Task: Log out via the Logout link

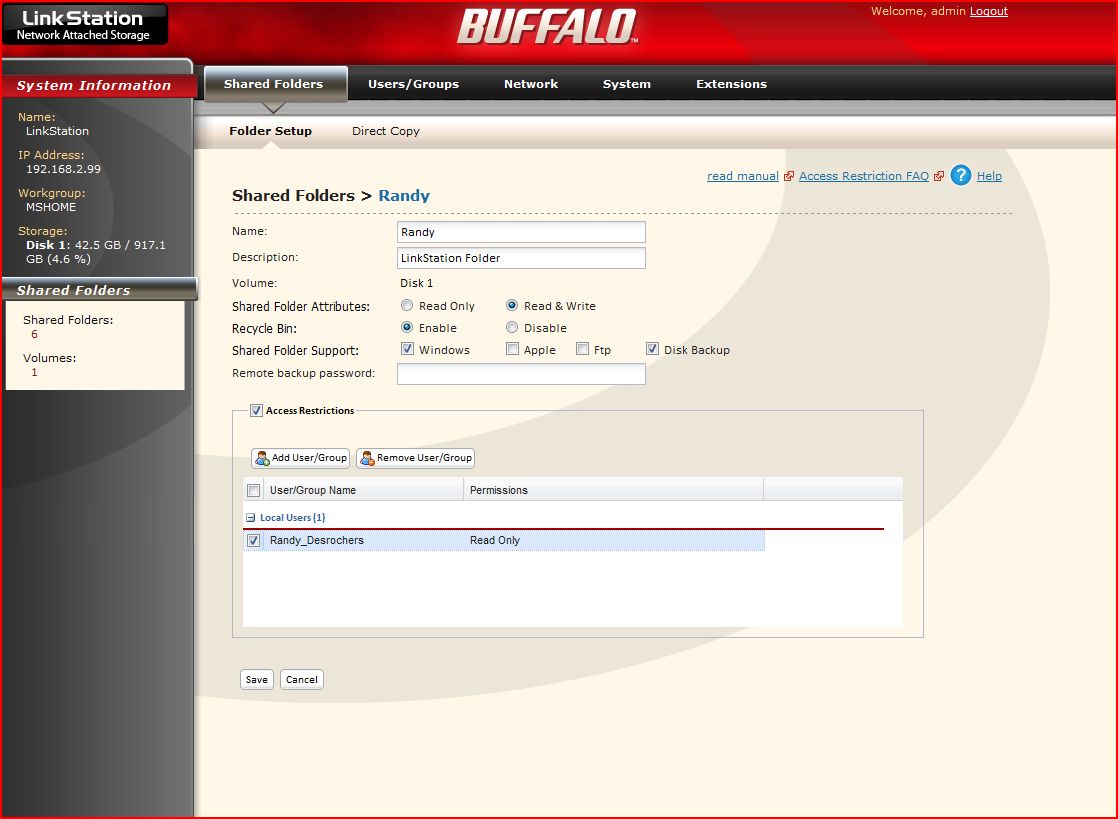Action: click(x=988, y=11)
